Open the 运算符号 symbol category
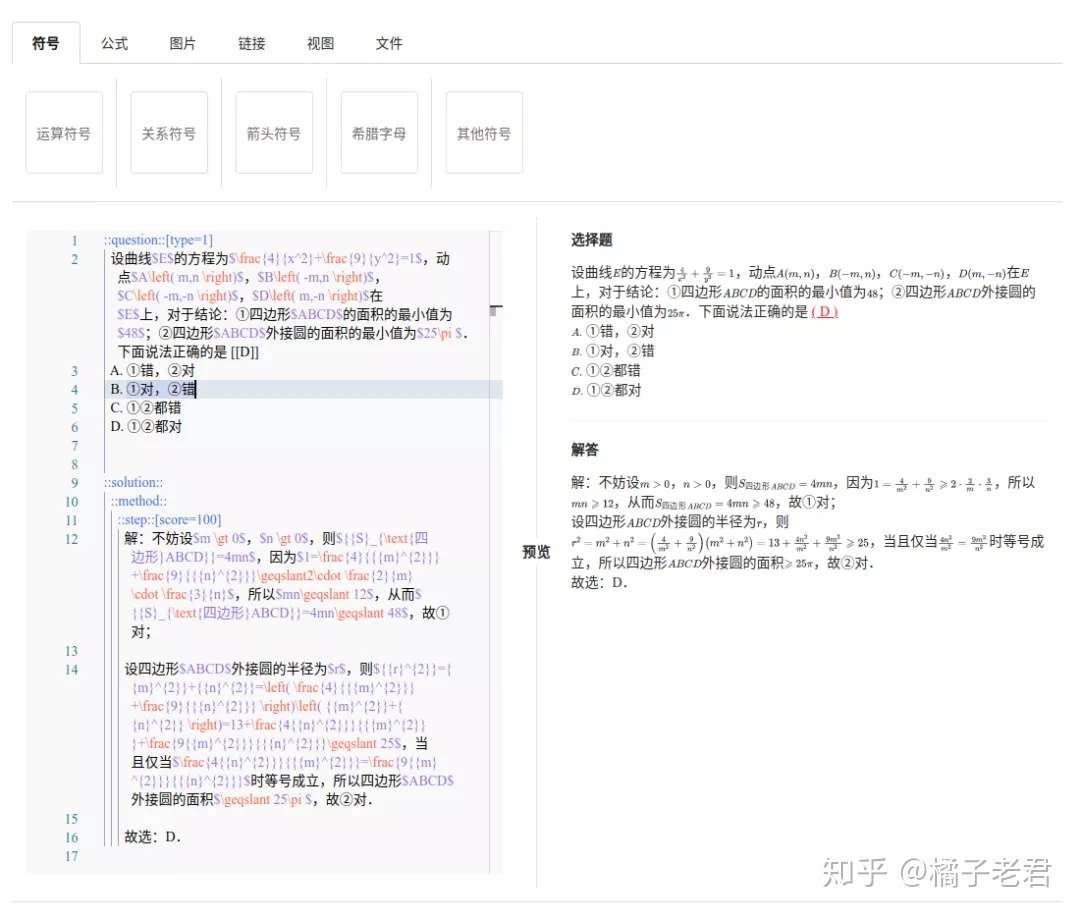Image resolution: width=1080 pixels, height=917 pixels. point(63,131)
